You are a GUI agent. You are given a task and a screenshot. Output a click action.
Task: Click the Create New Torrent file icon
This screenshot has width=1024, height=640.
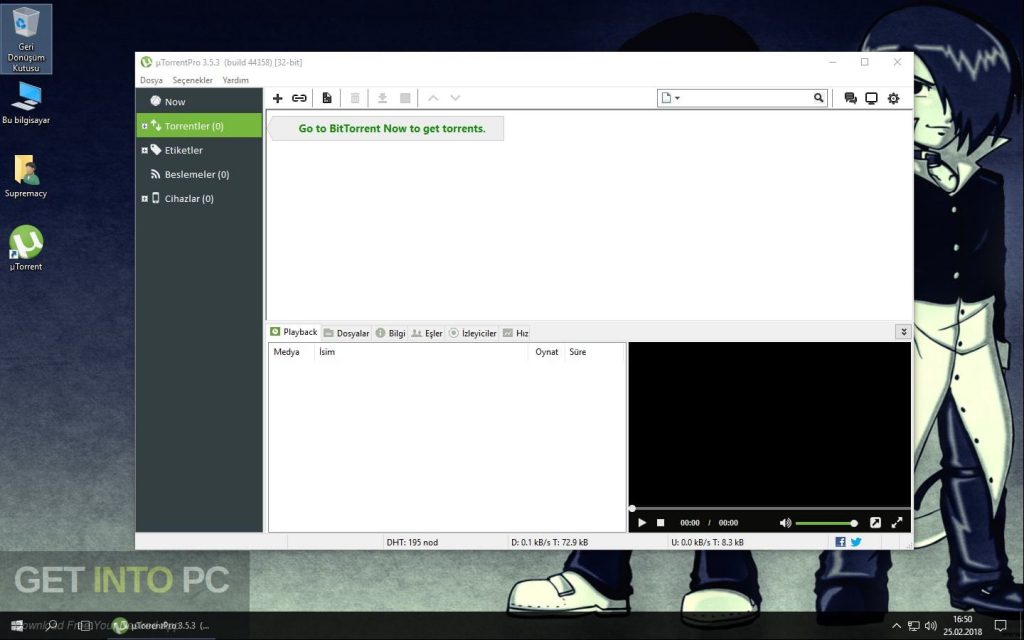click(327, 98)
